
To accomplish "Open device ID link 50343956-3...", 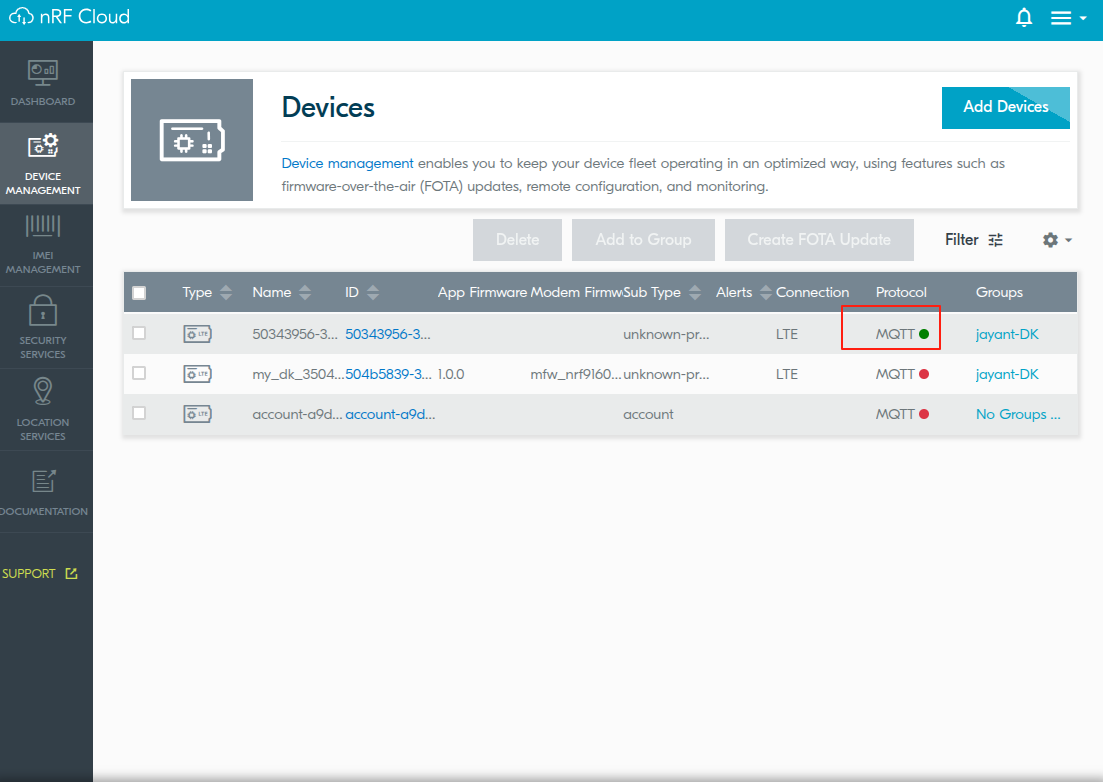I will coord(388,334).
